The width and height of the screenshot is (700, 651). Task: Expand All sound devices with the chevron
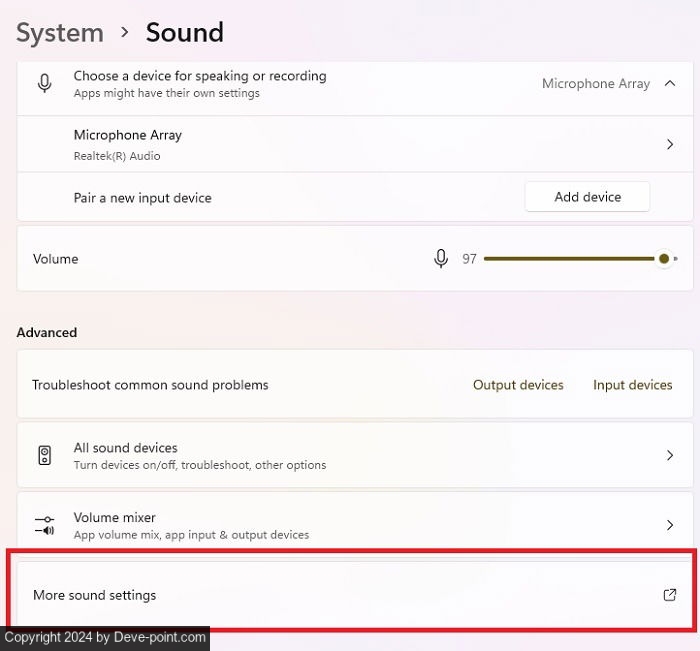click(670, 456)
